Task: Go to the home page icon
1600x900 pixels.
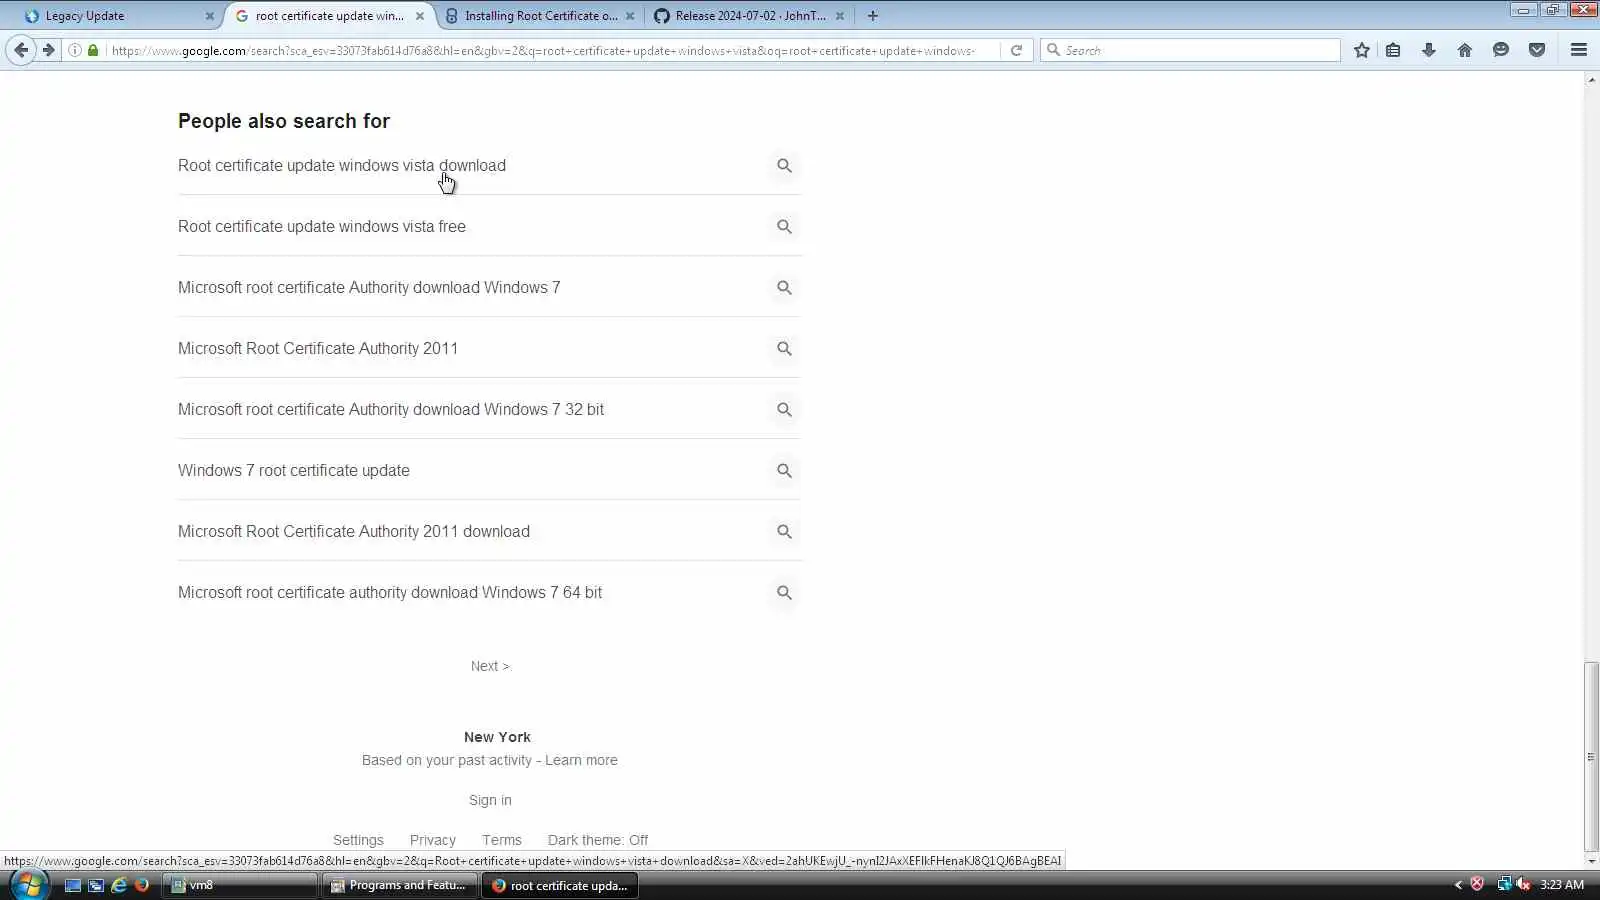Action: pyautogui.click(x=1465, y=50)
